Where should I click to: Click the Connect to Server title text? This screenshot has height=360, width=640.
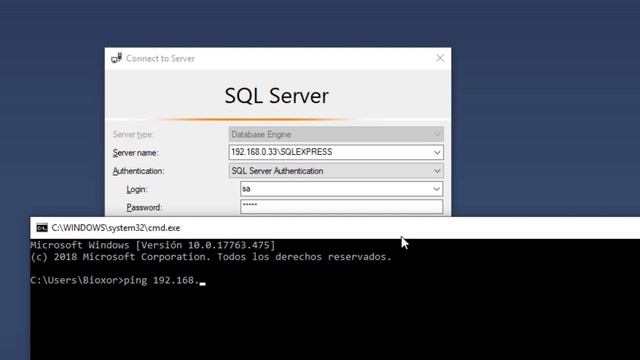point(160,58)
